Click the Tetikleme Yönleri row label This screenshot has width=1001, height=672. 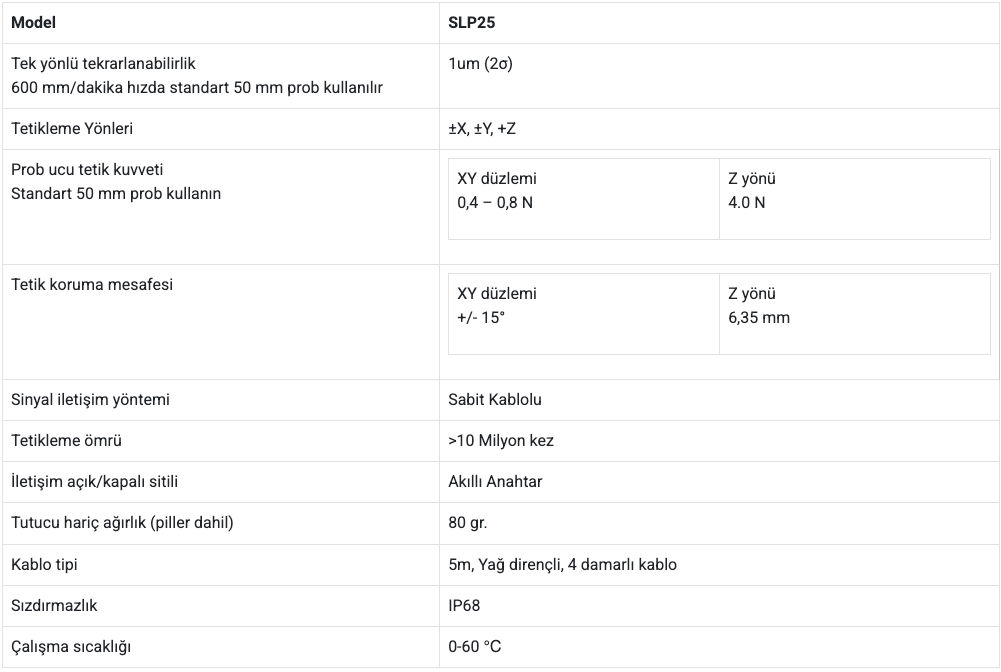coord(72,129)
